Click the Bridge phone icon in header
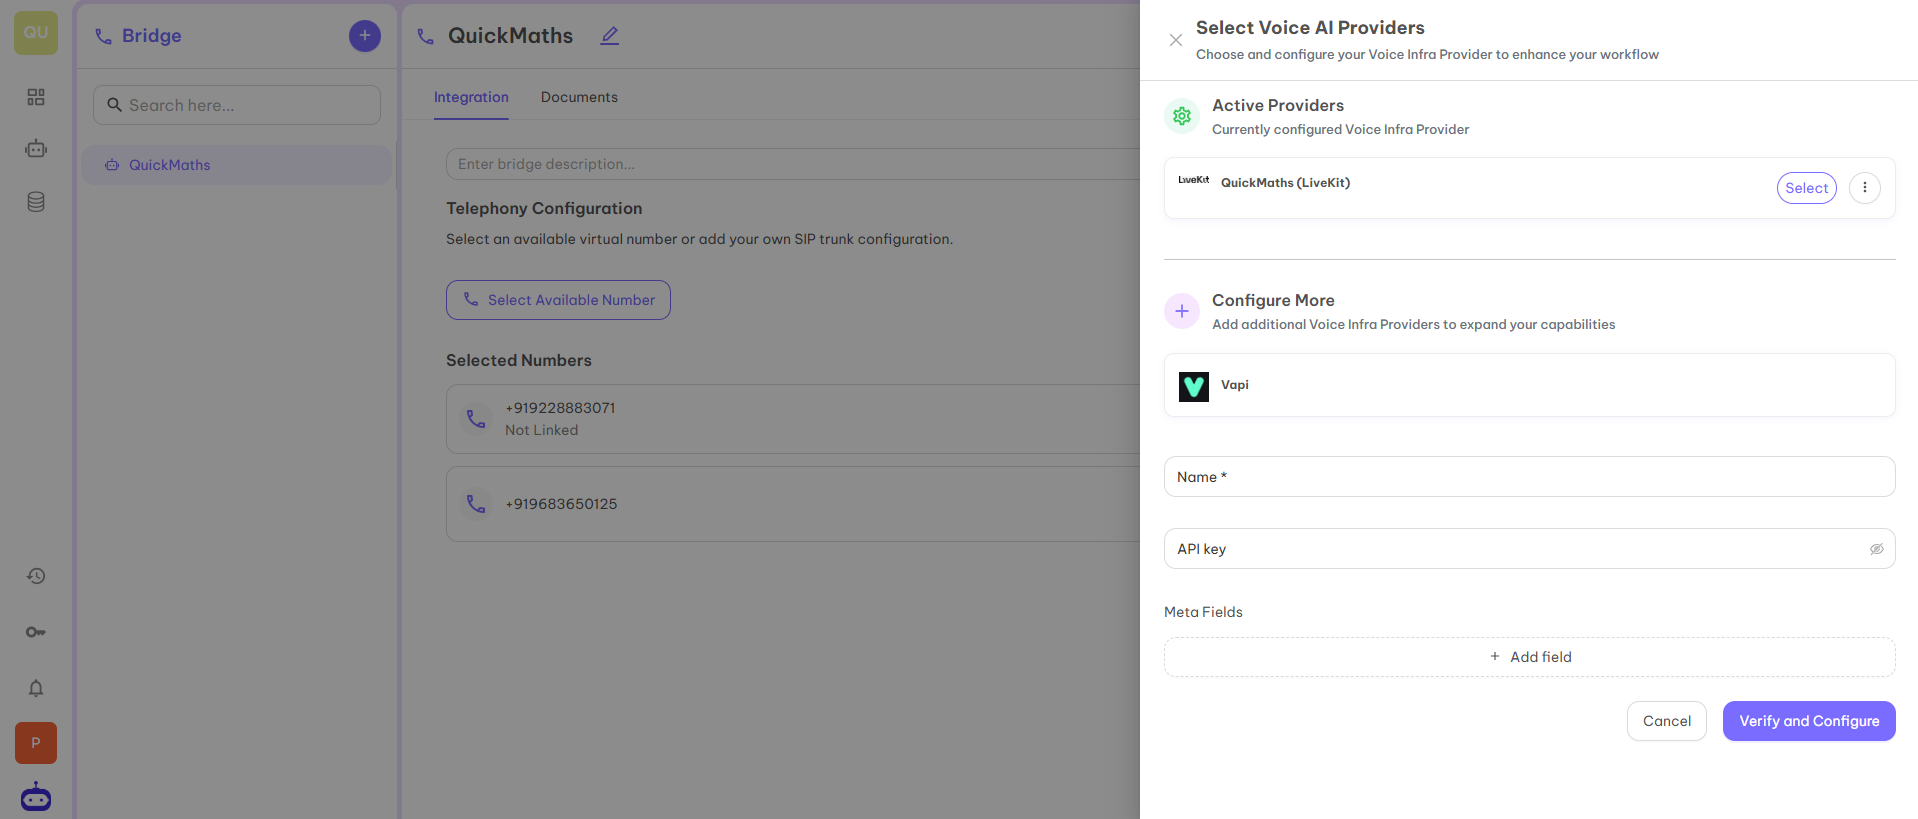 pyautogui.click(x=103, y=37)
